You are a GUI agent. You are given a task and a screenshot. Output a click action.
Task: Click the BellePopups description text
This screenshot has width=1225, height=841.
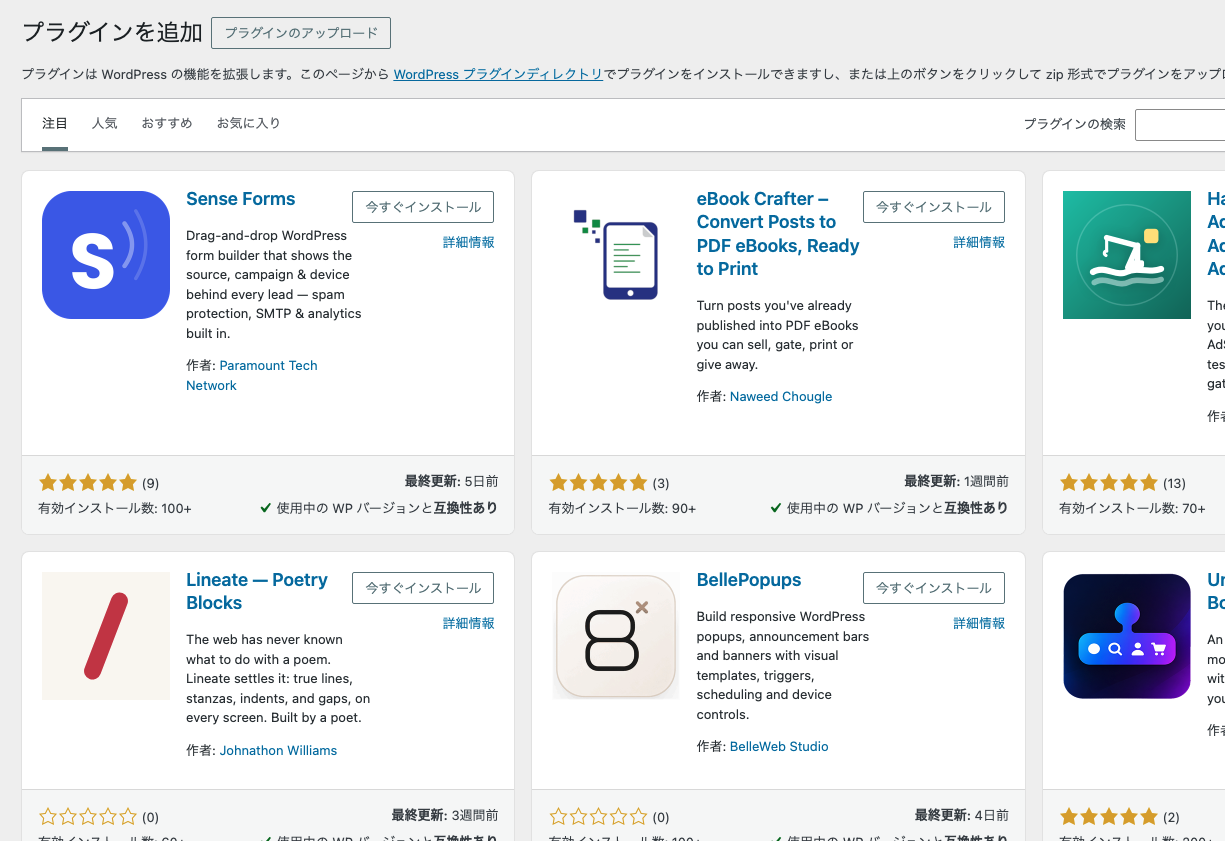pos(783,666)
